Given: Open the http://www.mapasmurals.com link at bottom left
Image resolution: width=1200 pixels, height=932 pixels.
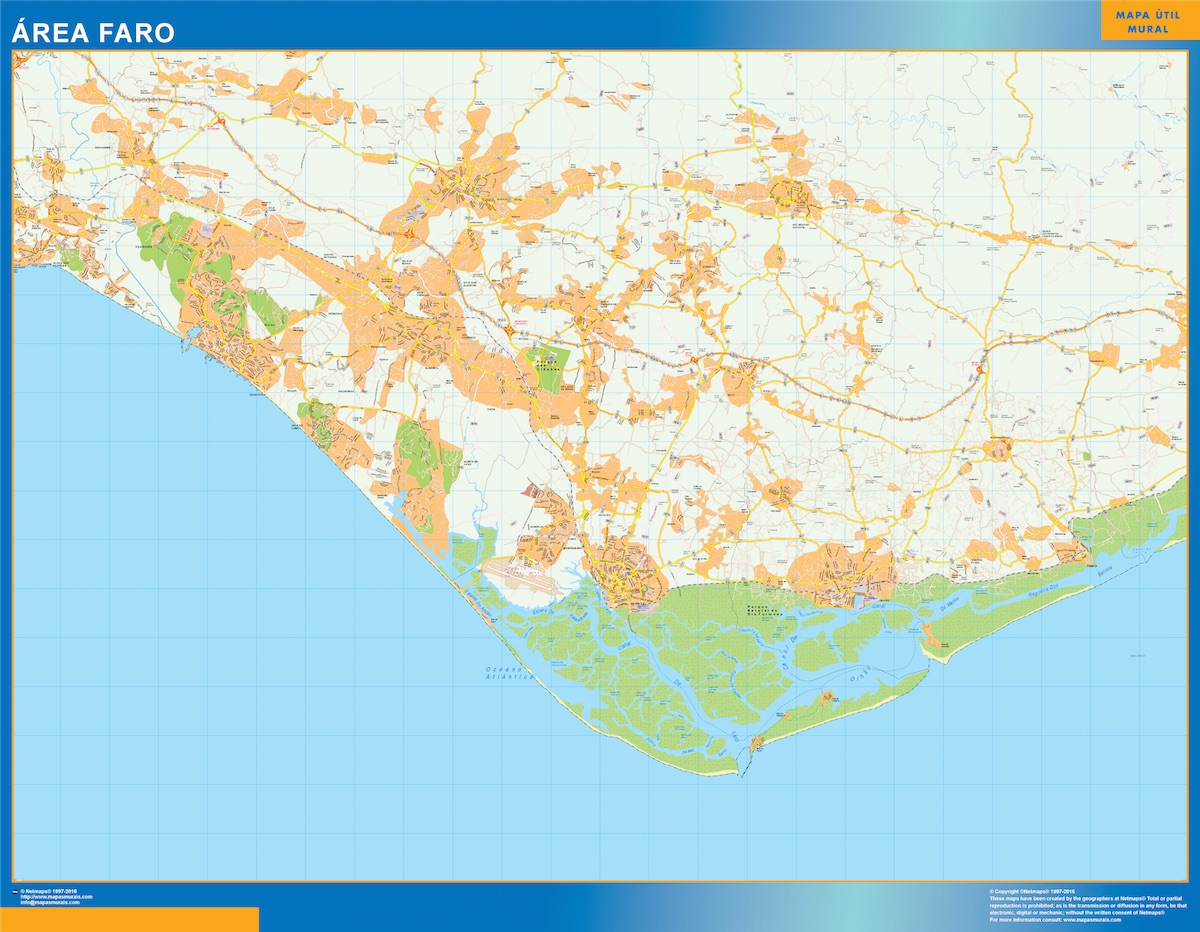Looking at the screenshot, I should tap(55, 897).
